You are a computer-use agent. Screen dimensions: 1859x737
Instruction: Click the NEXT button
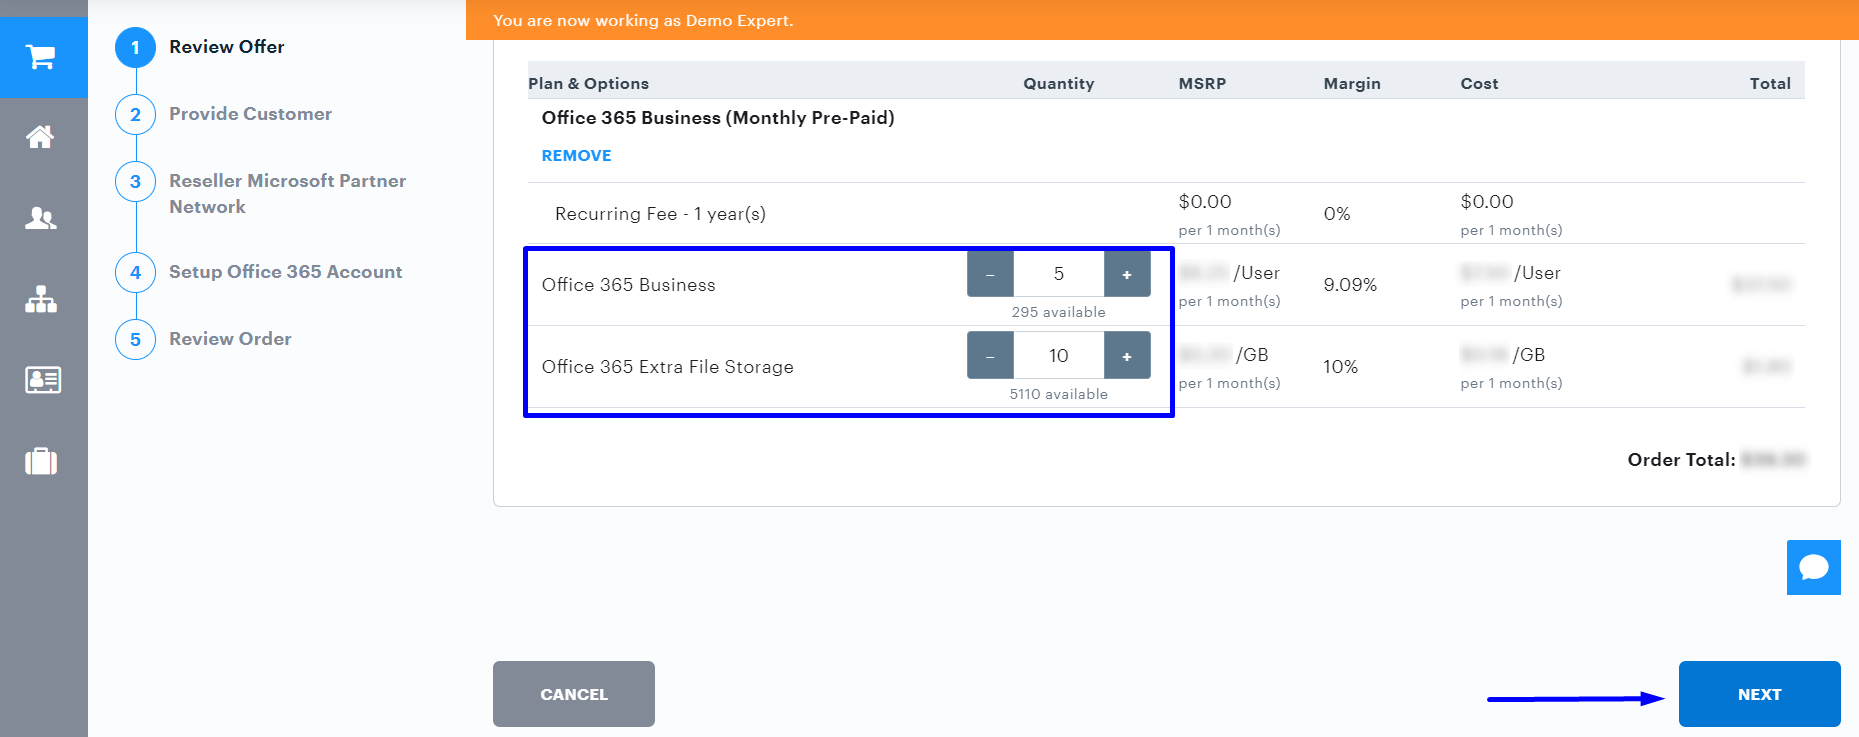pos(1760,694)
